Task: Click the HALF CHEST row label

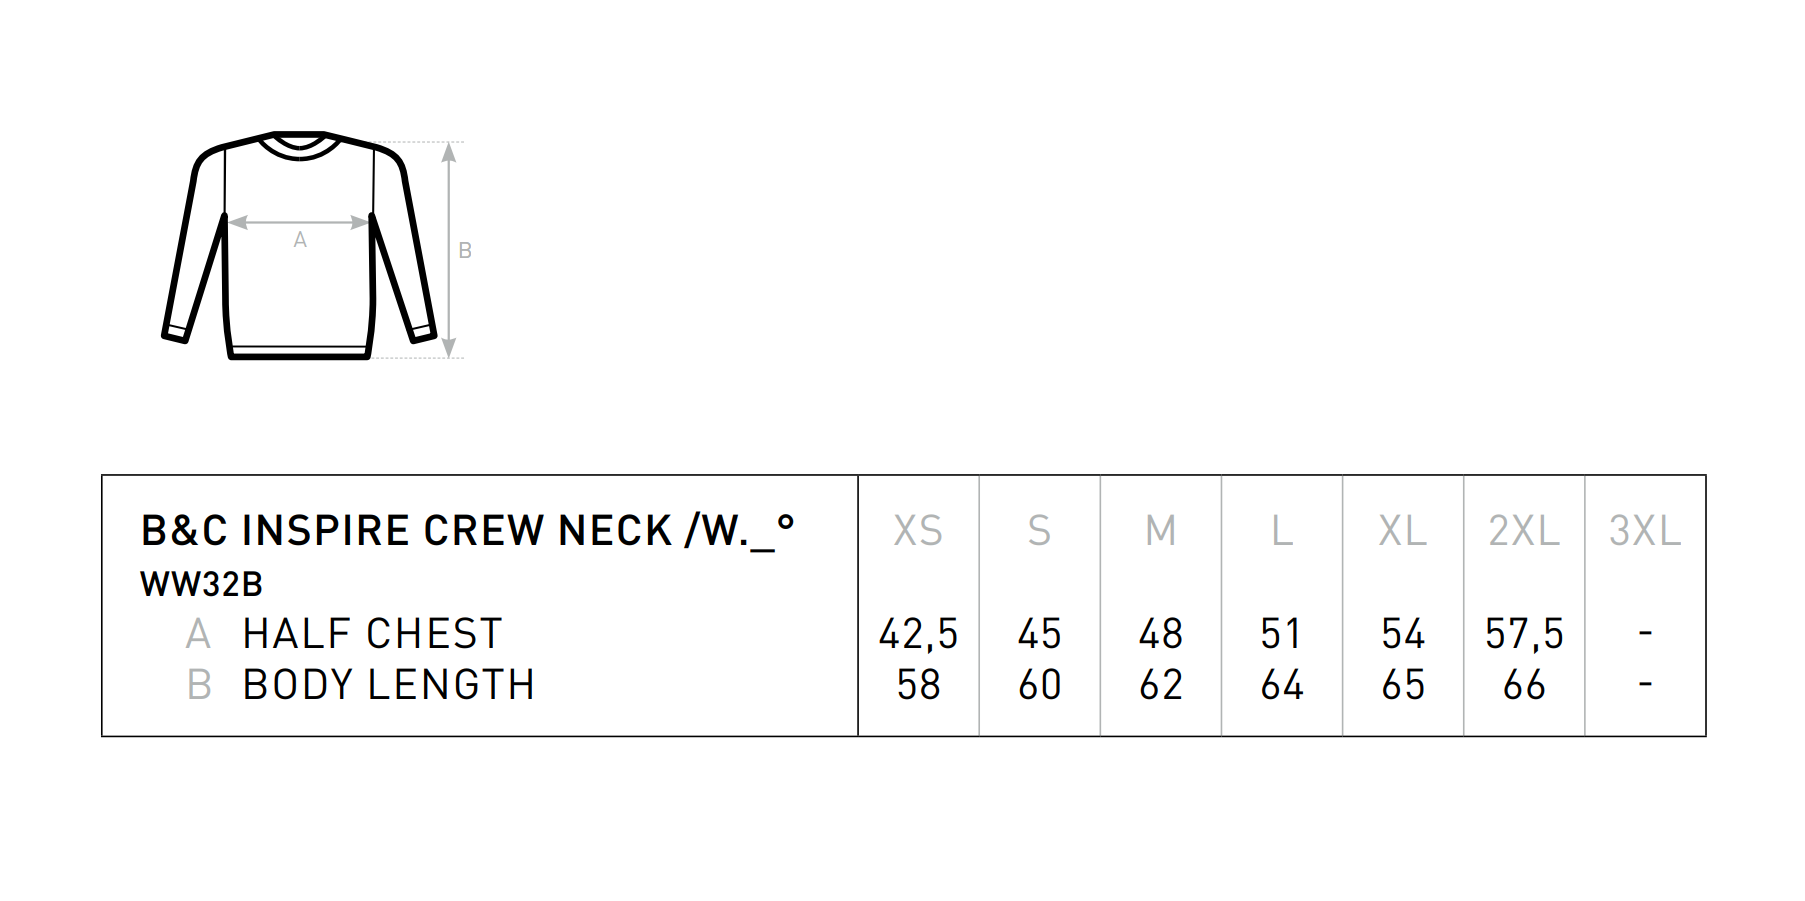Action: 372,634
